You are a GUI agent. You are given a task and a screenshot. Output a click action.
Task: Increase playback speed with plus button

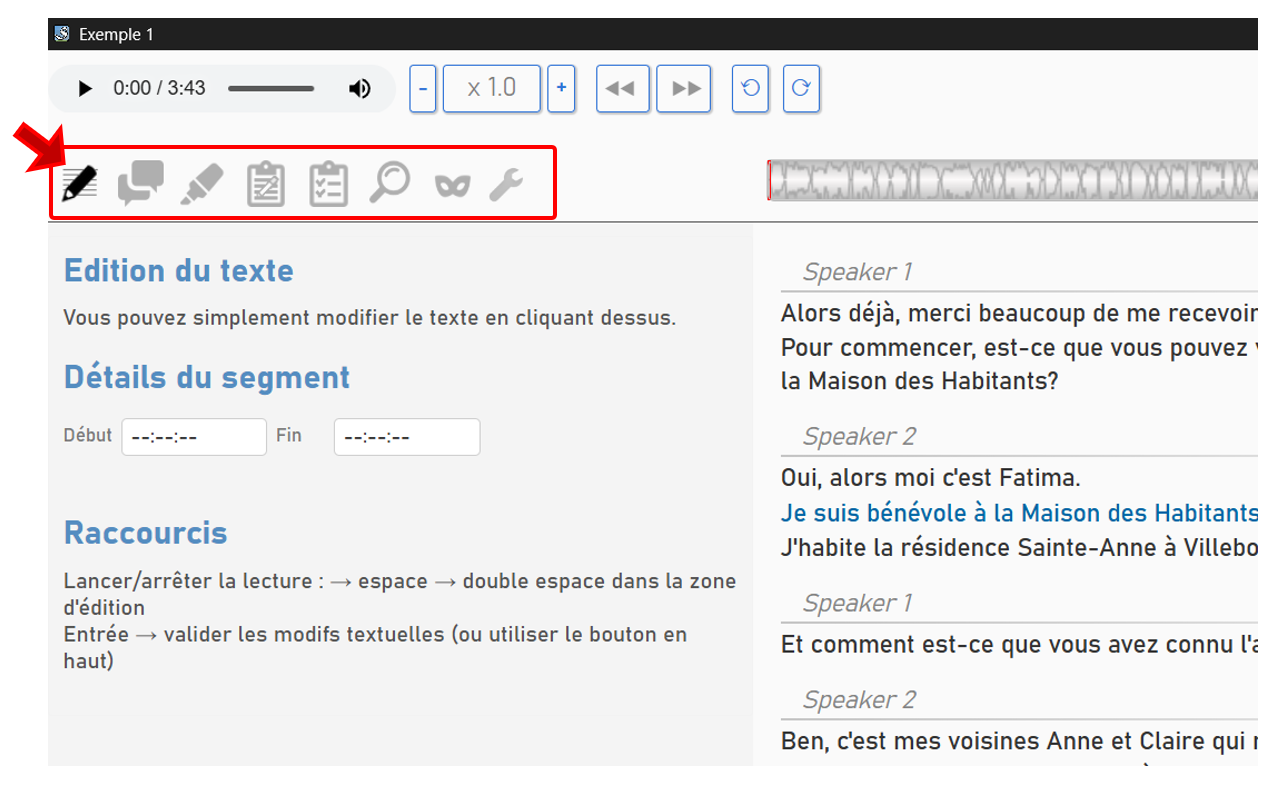(x=561, y=89)
